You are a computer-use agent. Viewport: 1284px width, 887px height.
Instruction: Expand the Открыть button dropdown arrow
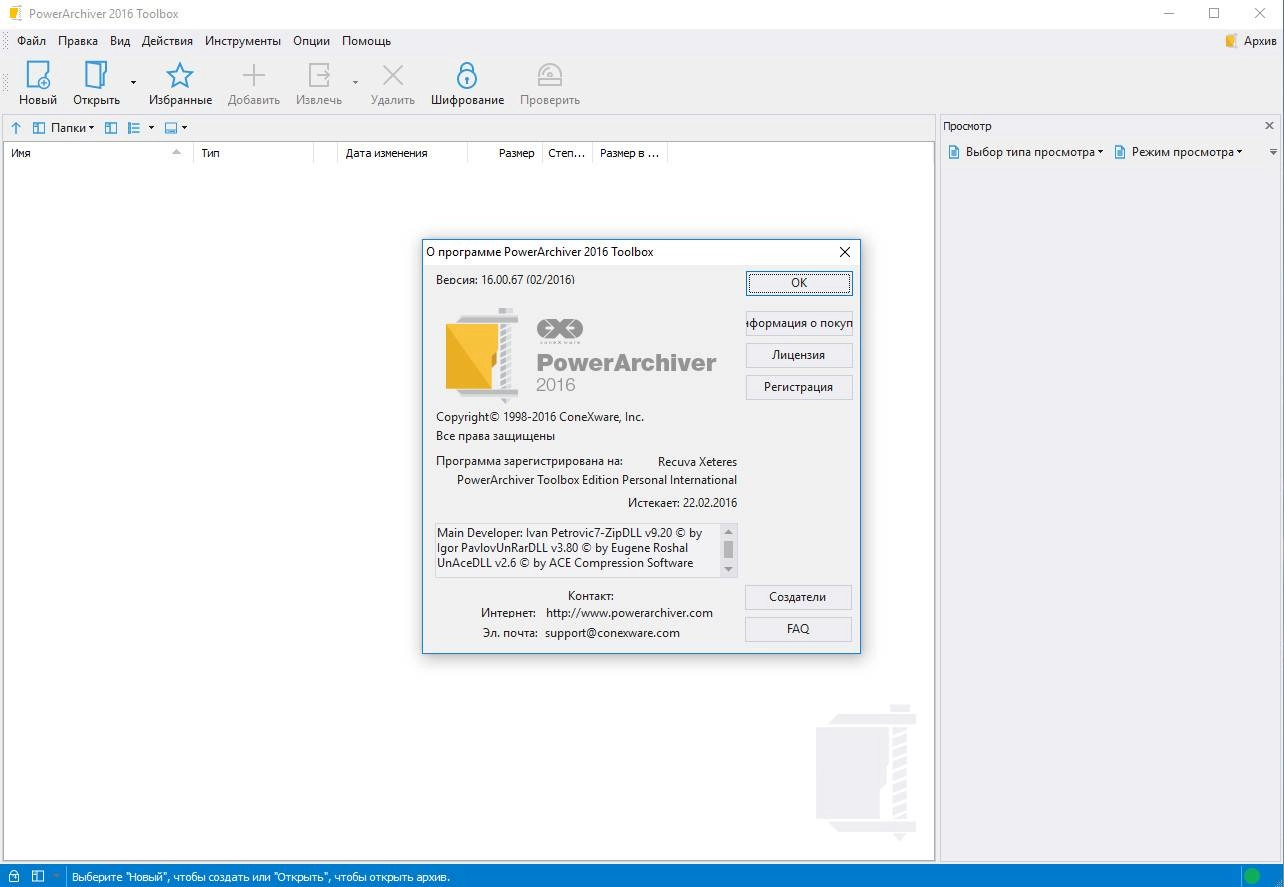click(133, 82)
